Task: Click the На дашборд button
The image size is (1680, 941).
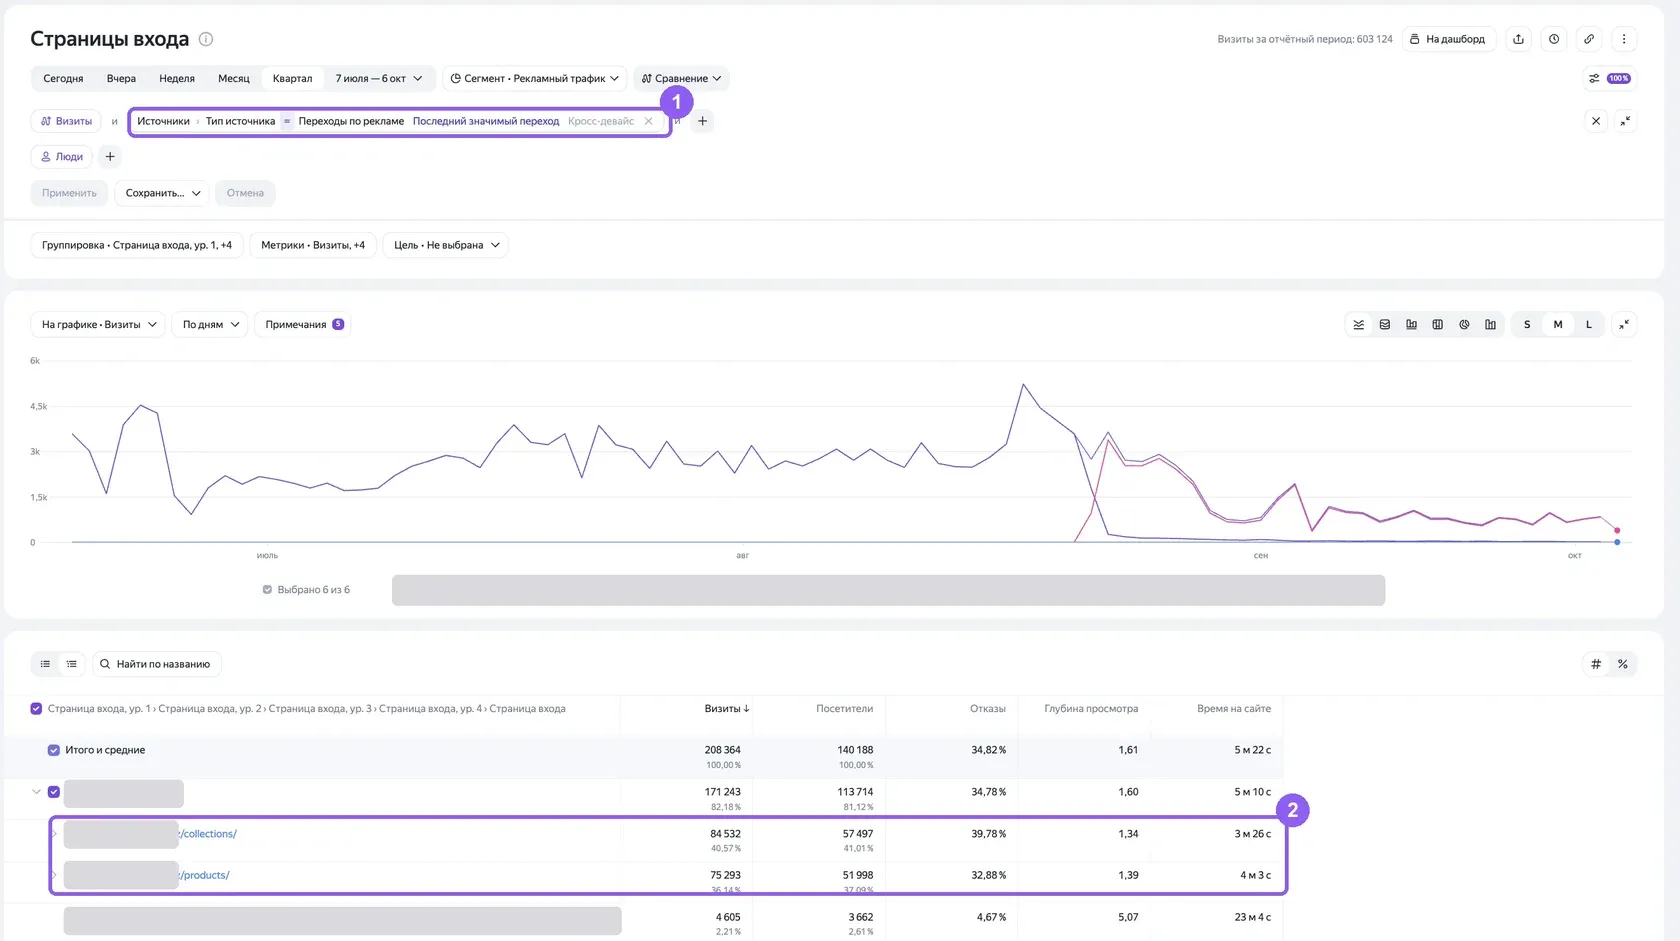Action: pyautogui.click(x=1448, y=39)
